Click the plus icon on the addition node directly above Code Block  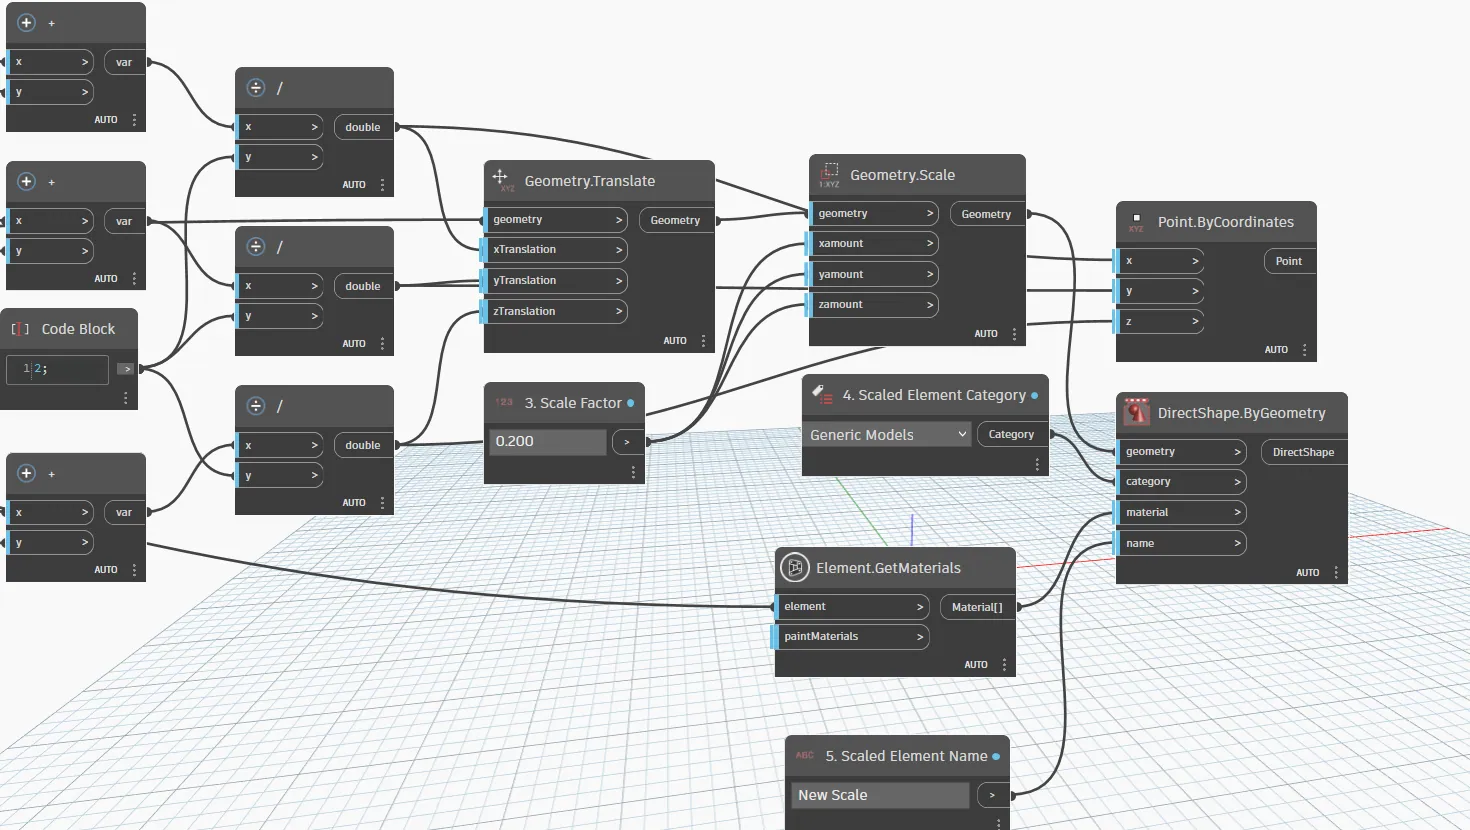27,181
